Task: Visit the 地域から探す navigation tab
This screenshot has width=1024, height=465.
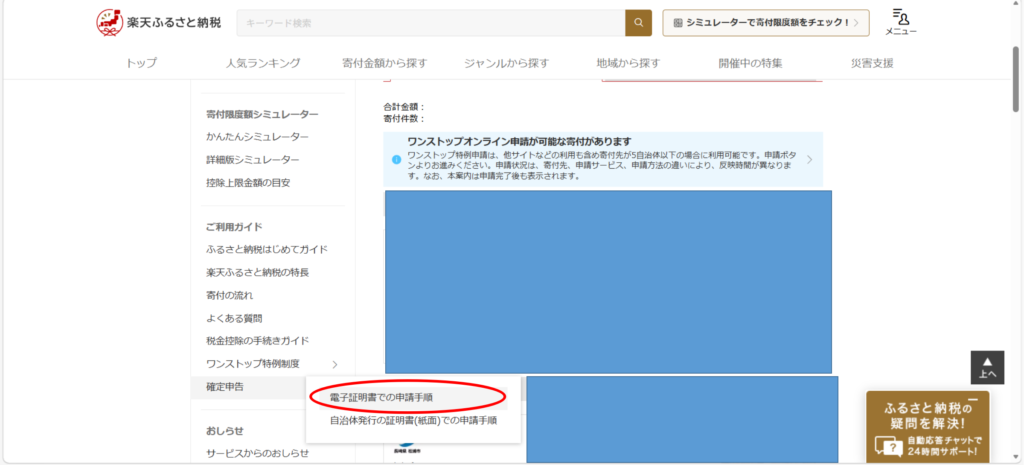Action: point(628,63)
